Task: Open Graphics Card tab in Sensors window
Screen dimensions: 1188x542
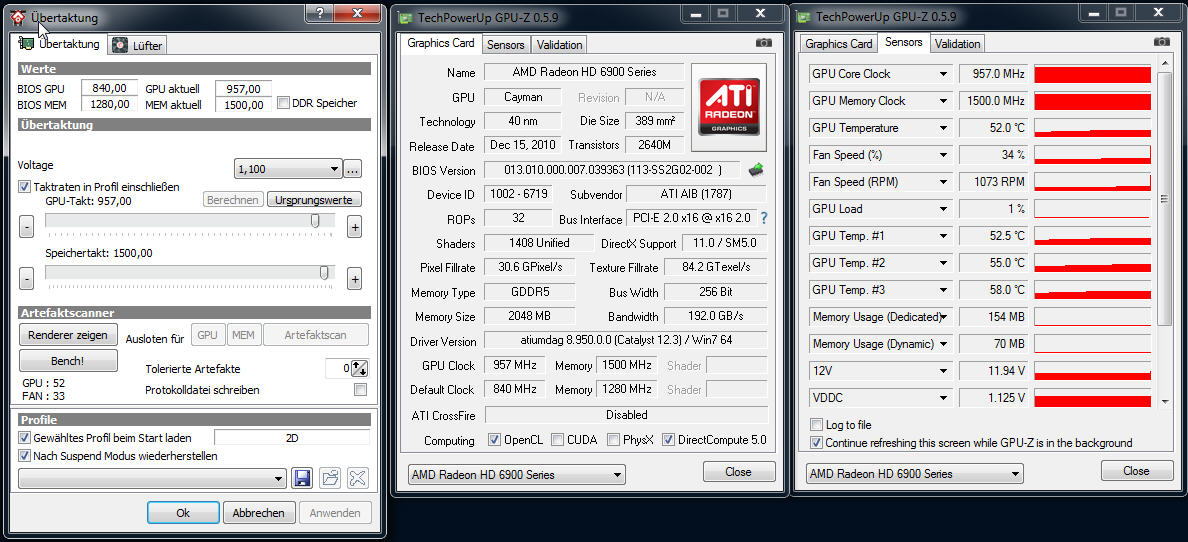Action: point(839,44)
